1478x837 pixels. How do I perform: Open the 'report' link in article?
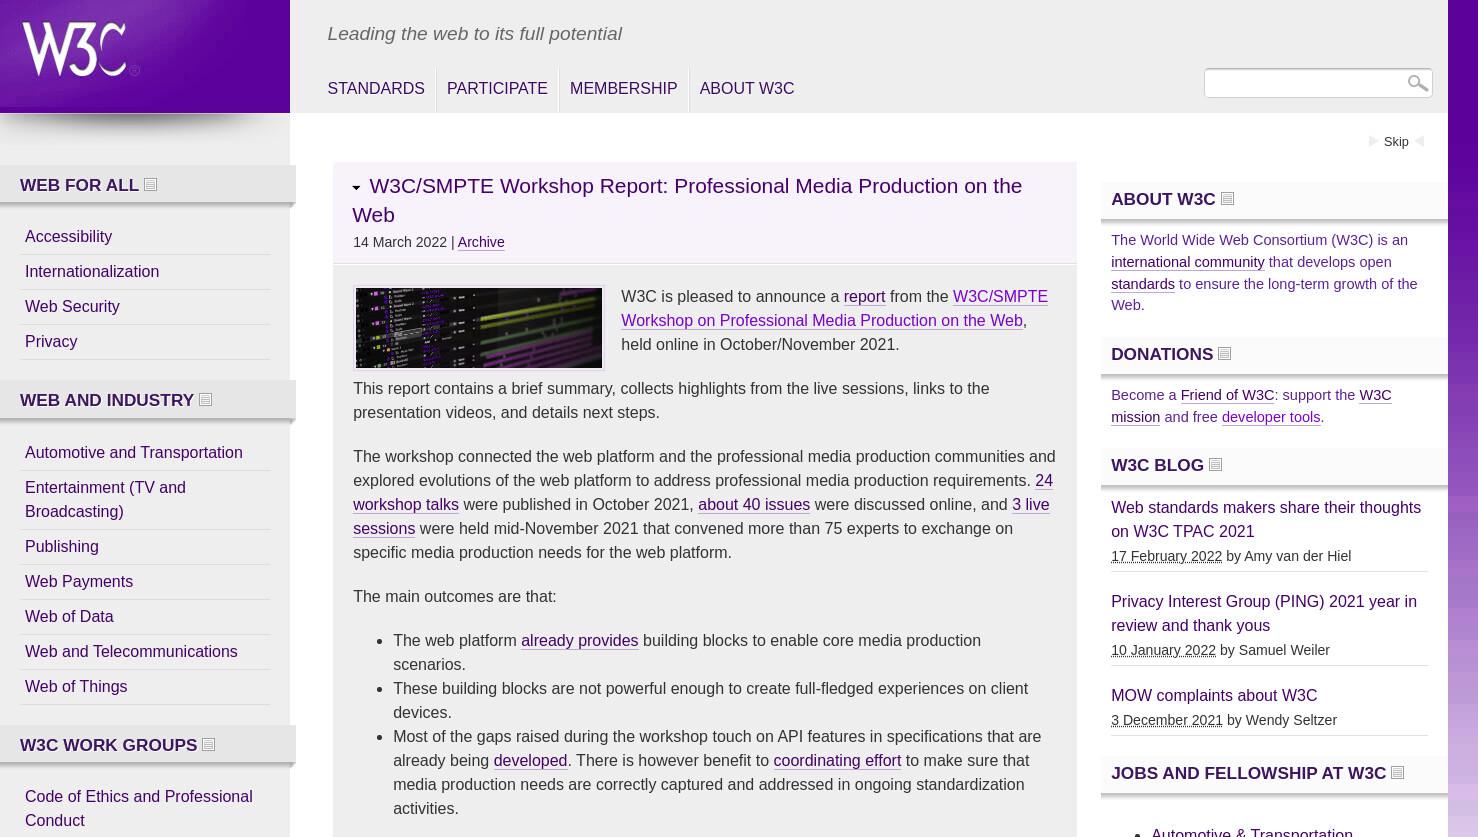(x=864, y=297)
